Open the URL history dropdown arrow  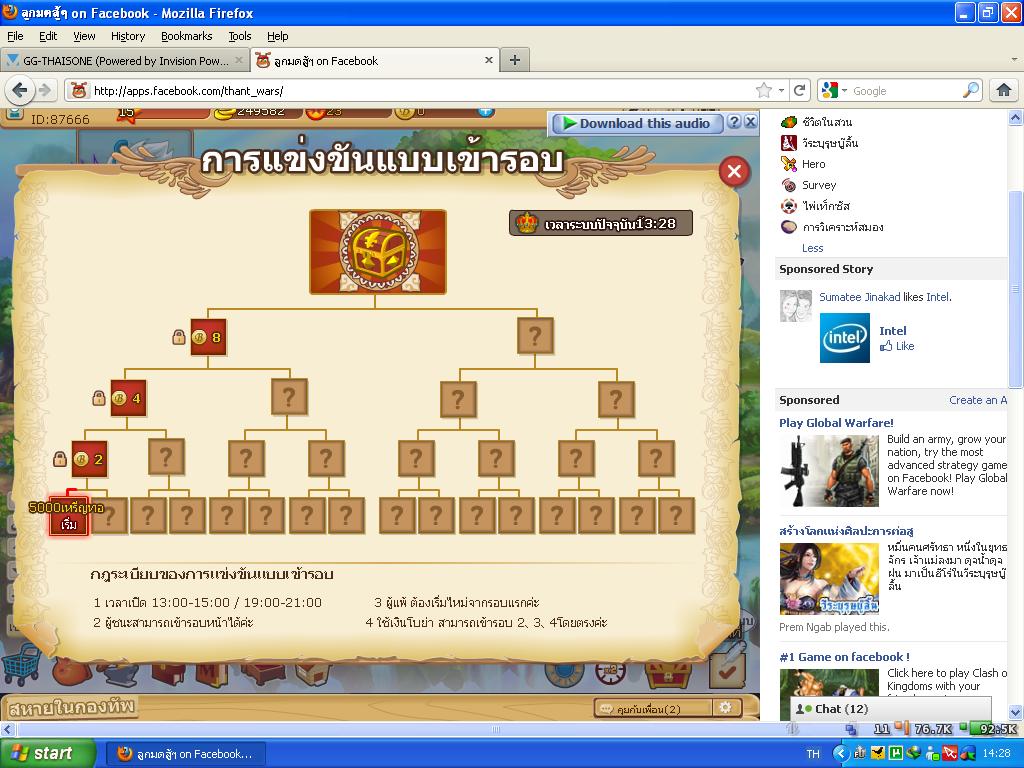781,91
